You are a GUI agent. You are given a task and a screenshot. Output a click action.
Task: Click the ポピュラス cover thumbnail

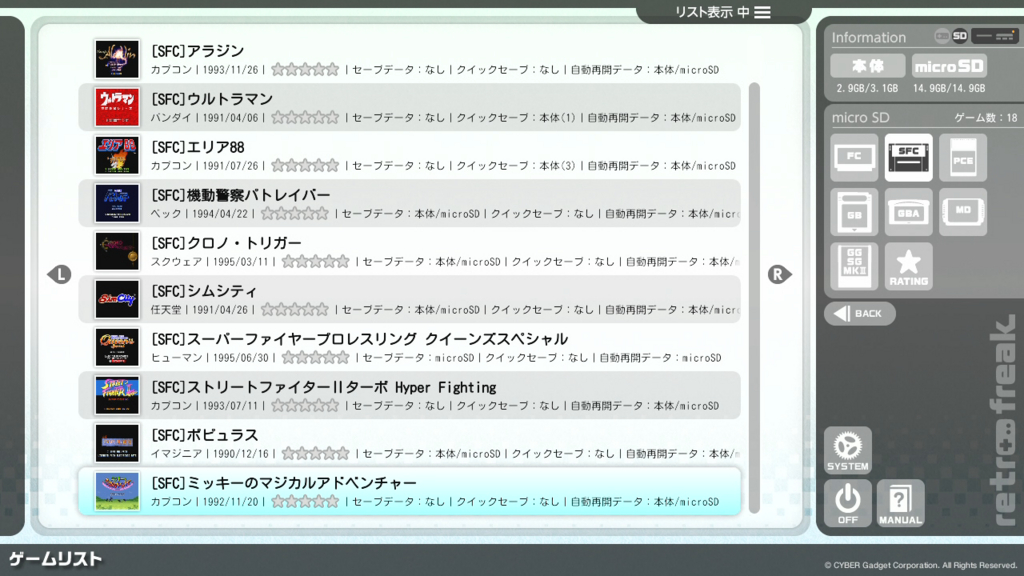point(117,443)
